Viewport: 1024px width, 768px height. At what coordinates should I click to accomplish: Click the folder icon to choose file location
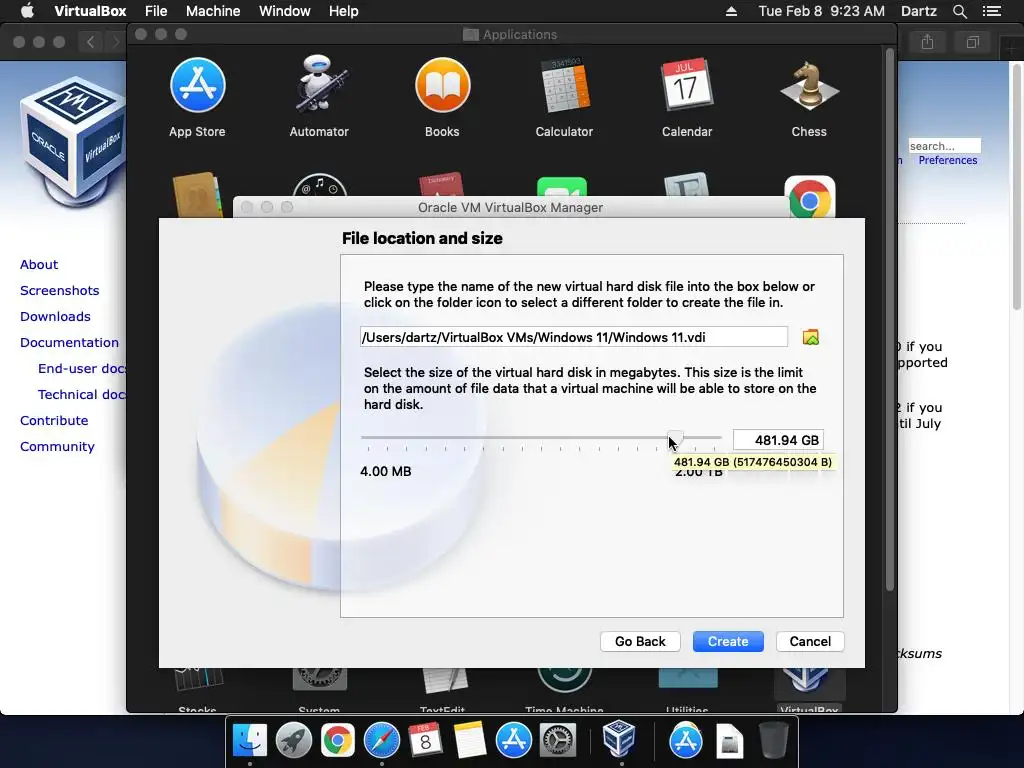click(x=810, y=337)
